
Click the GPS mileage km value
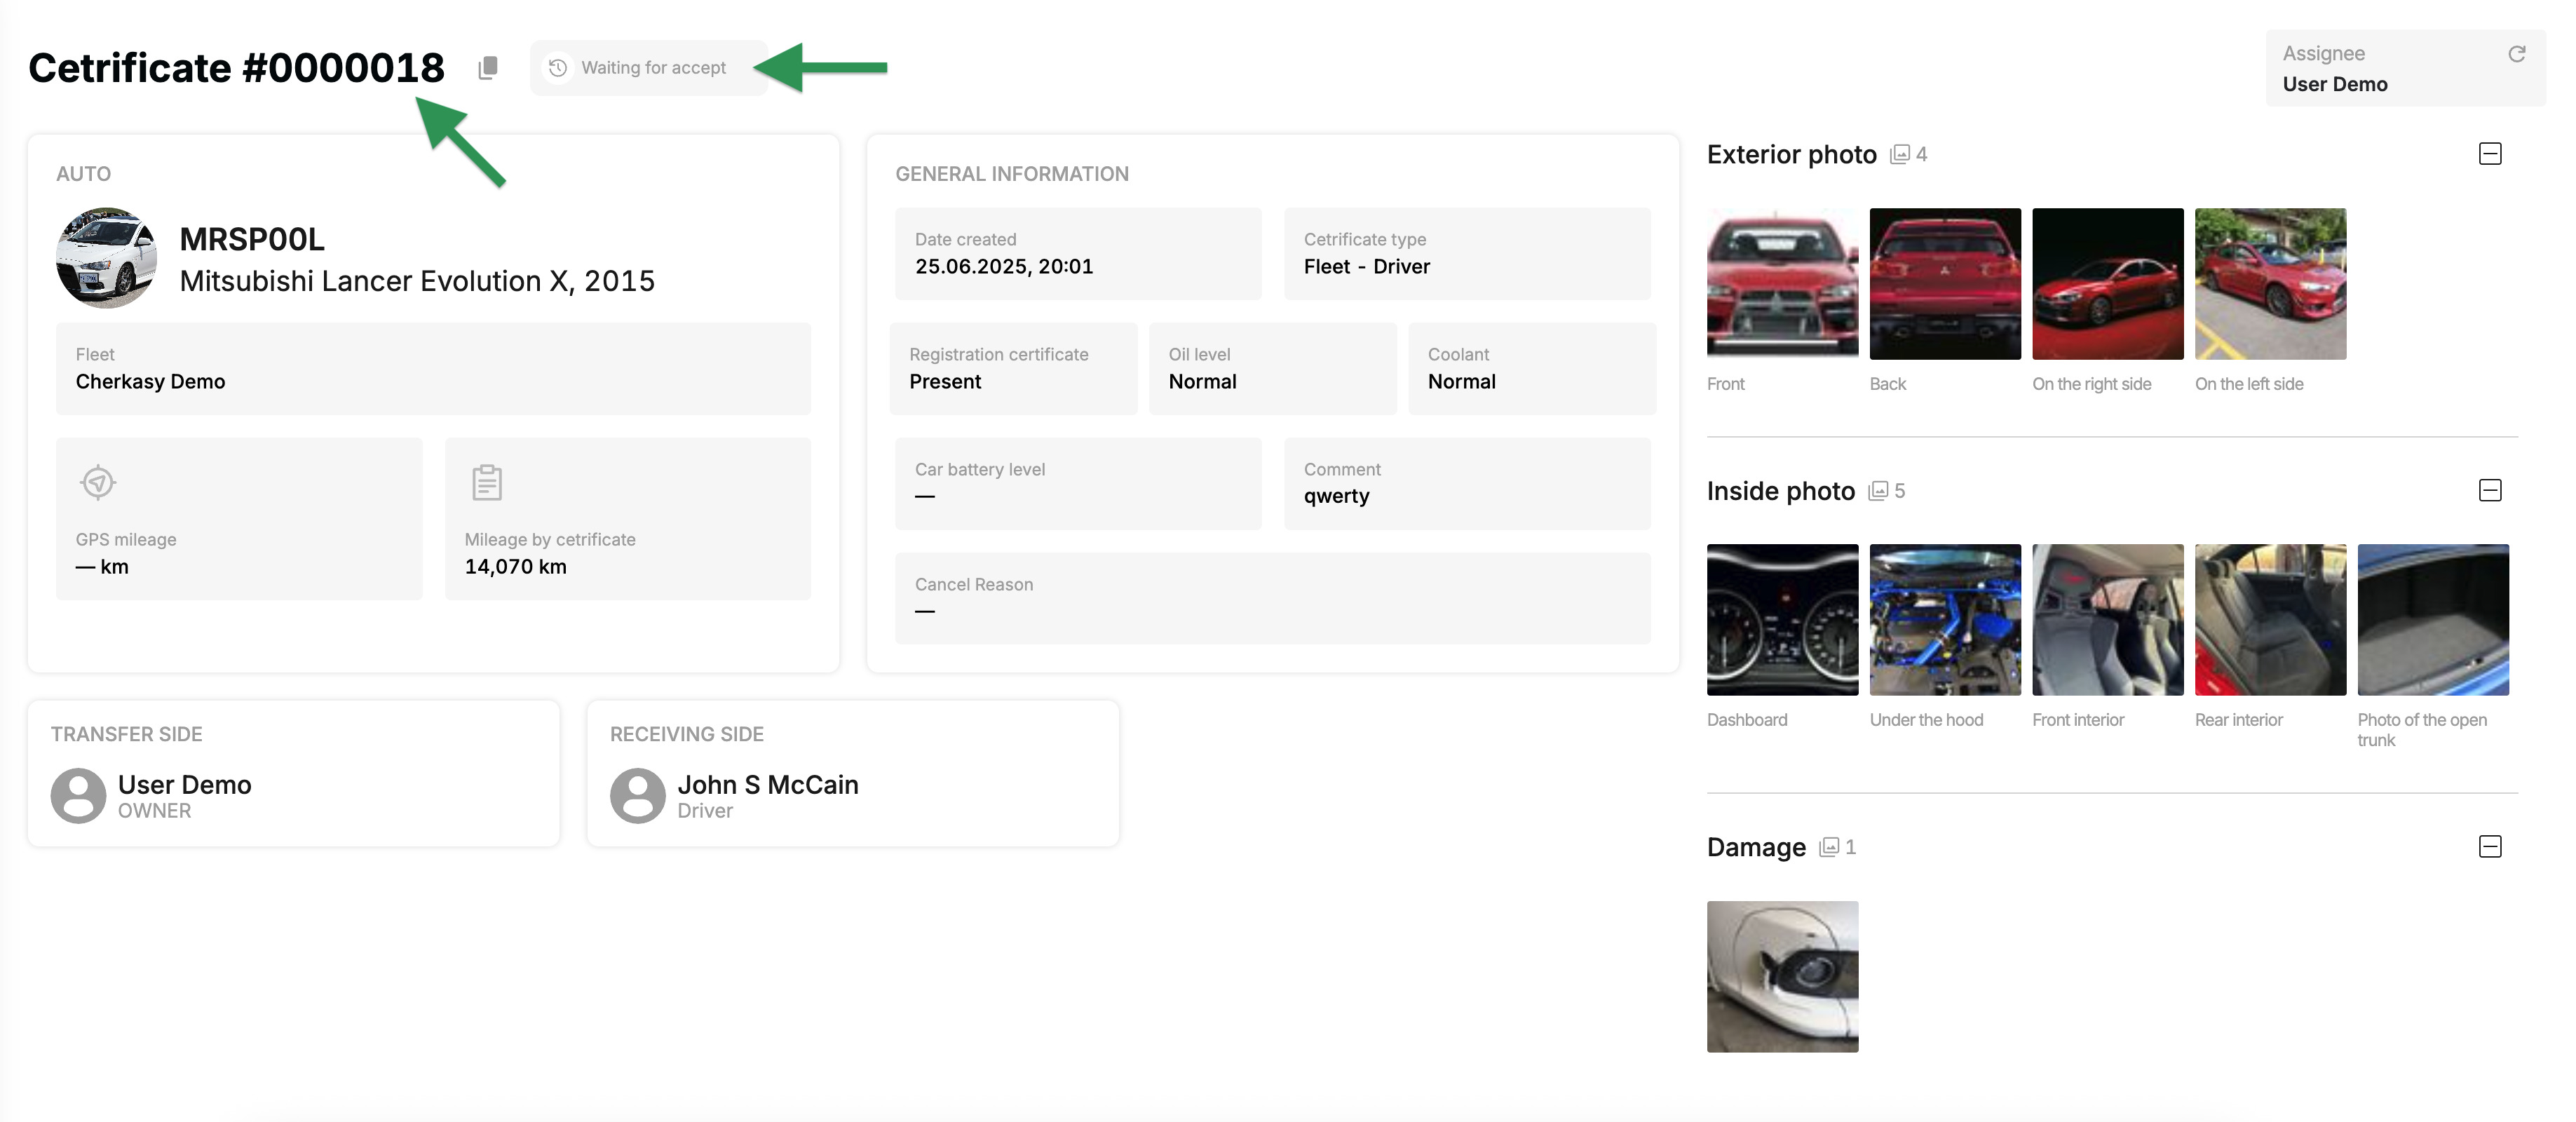(102, 567)
